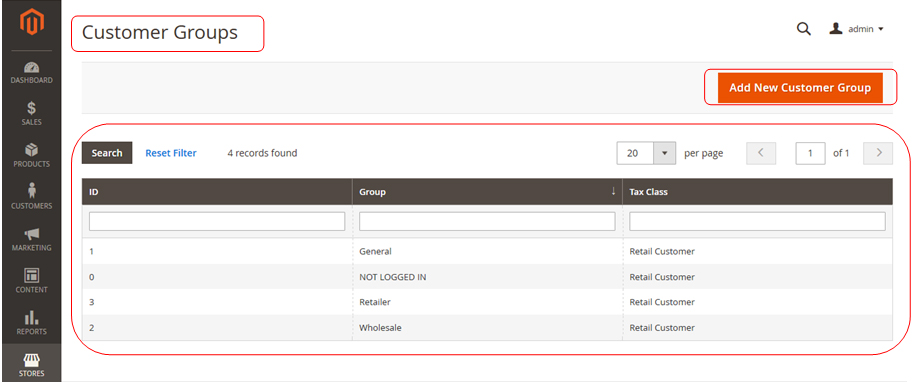Open the Products menu icon
This screenshot has height=382, width=918.
click(x=31, y=155)
